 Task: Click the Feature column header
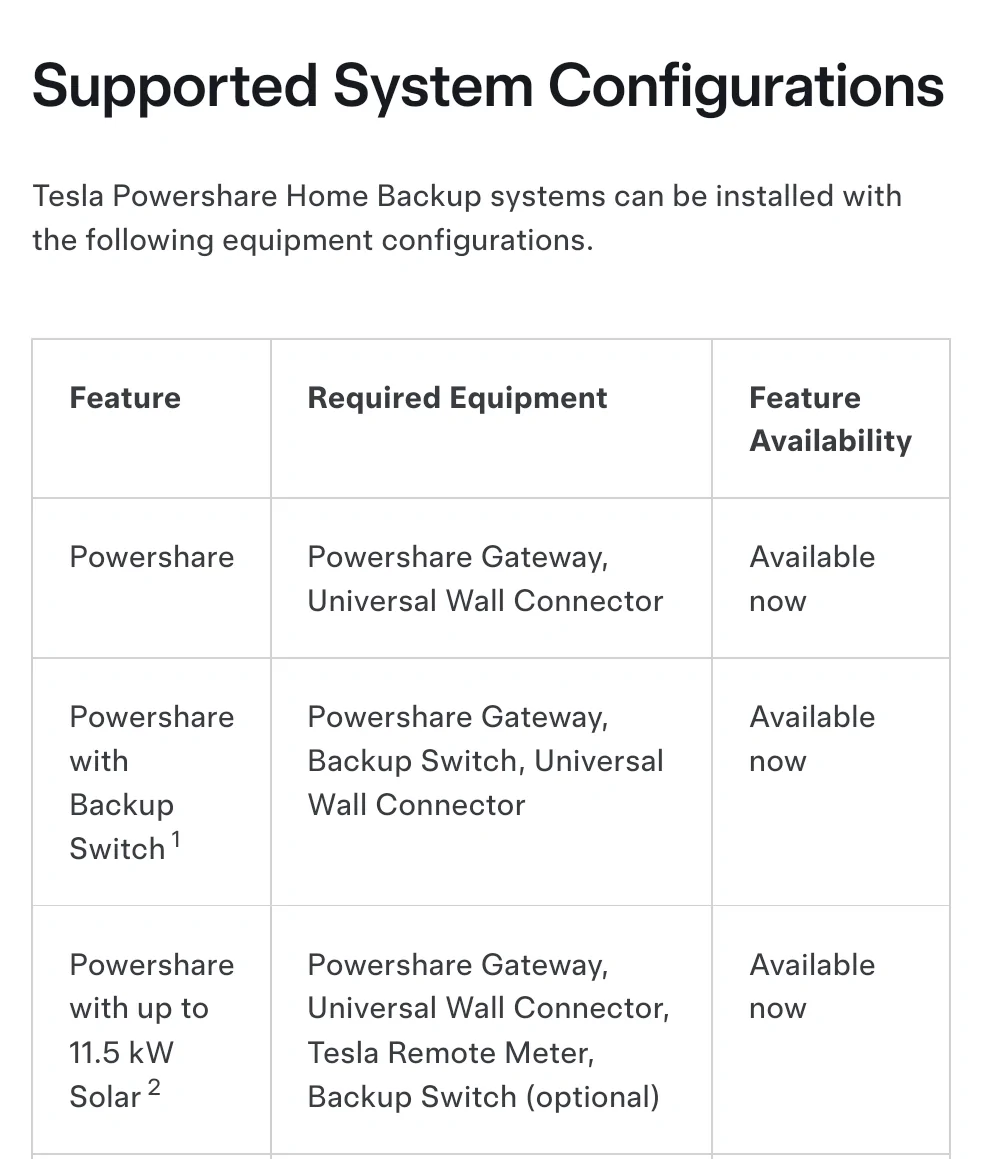tap(125, 398)
